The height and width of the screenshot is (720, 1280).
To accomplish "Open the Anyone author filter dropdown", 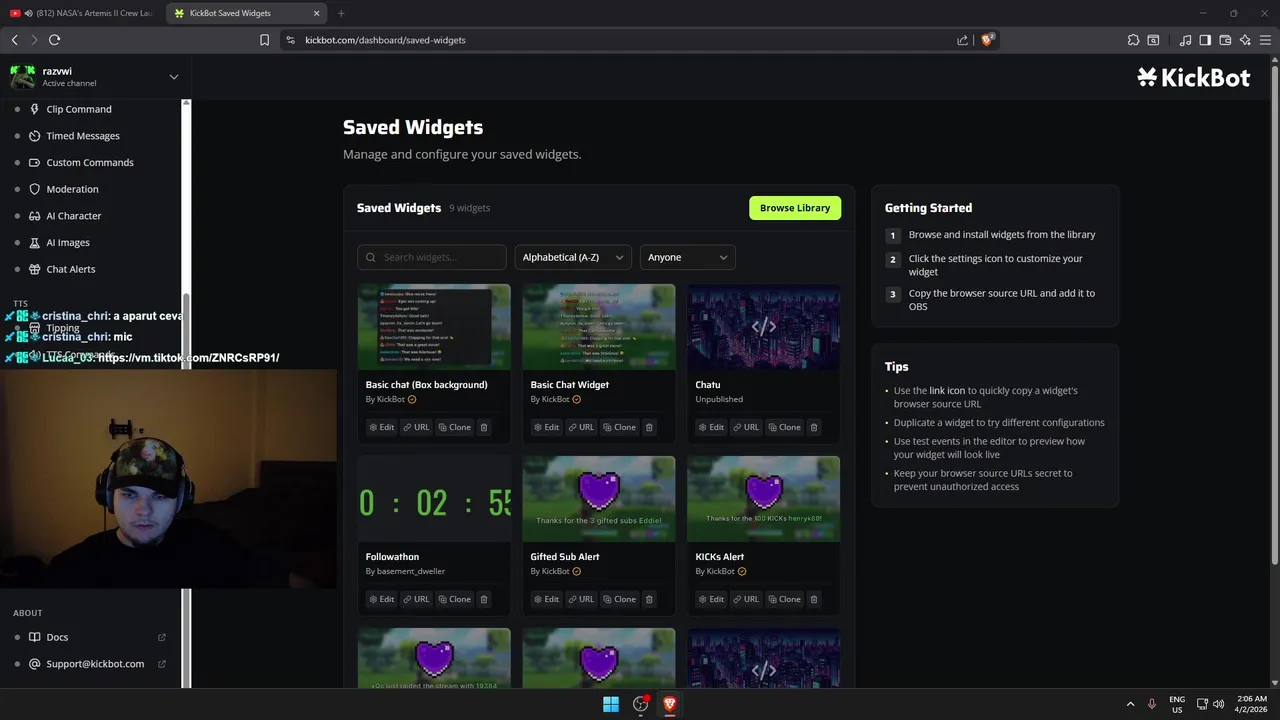I will pos(688,257).
